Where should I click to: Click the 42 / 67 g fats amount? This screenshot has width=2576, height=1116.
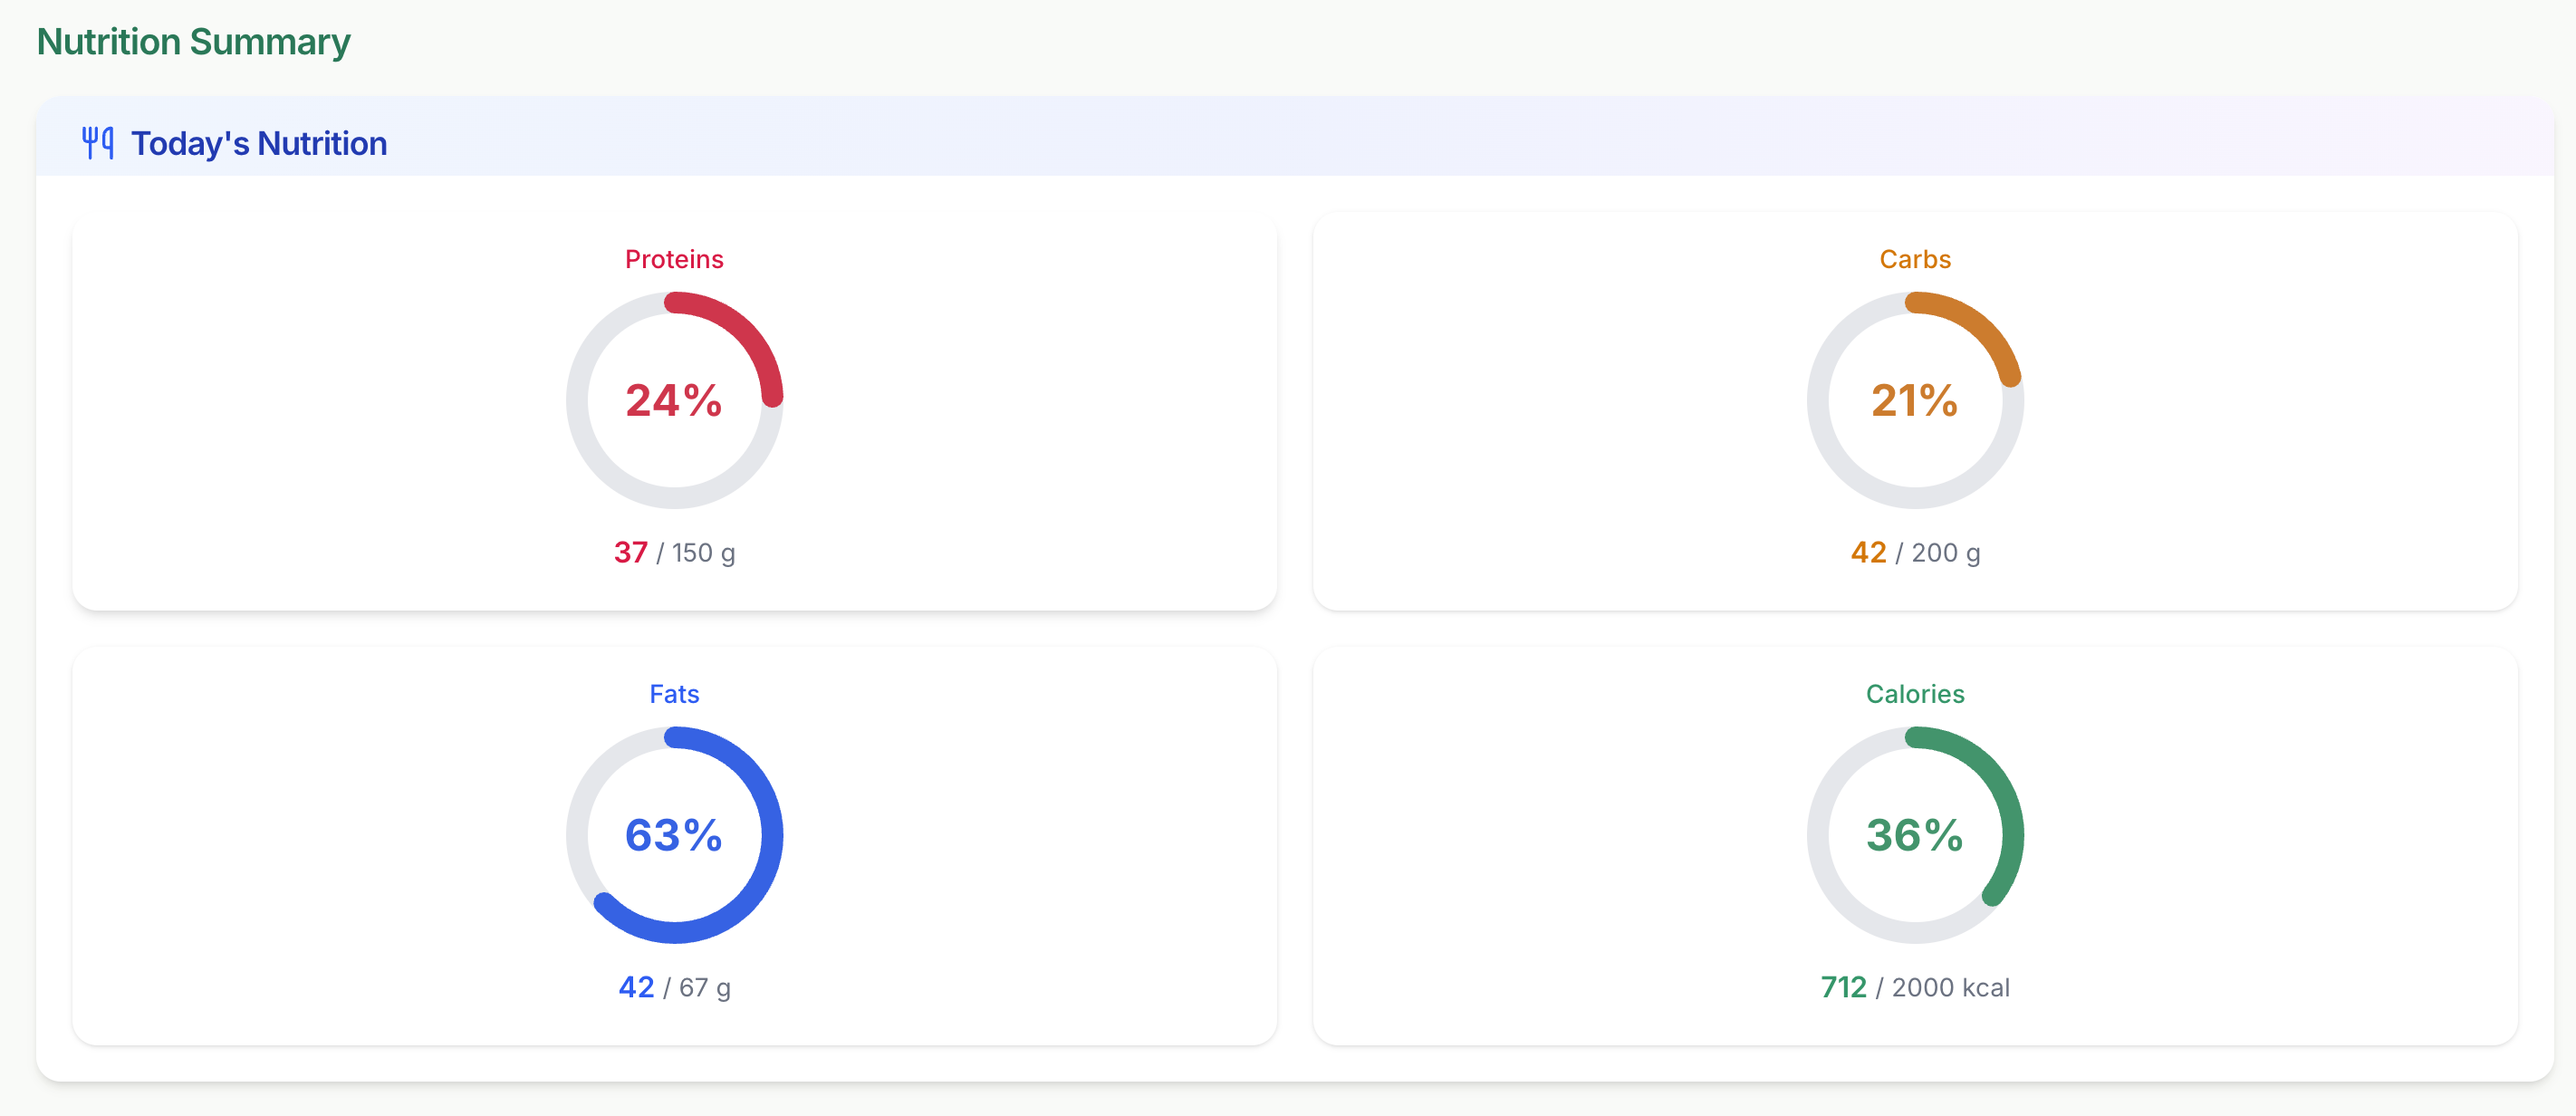pyautogui.click(x=674, y=987)
